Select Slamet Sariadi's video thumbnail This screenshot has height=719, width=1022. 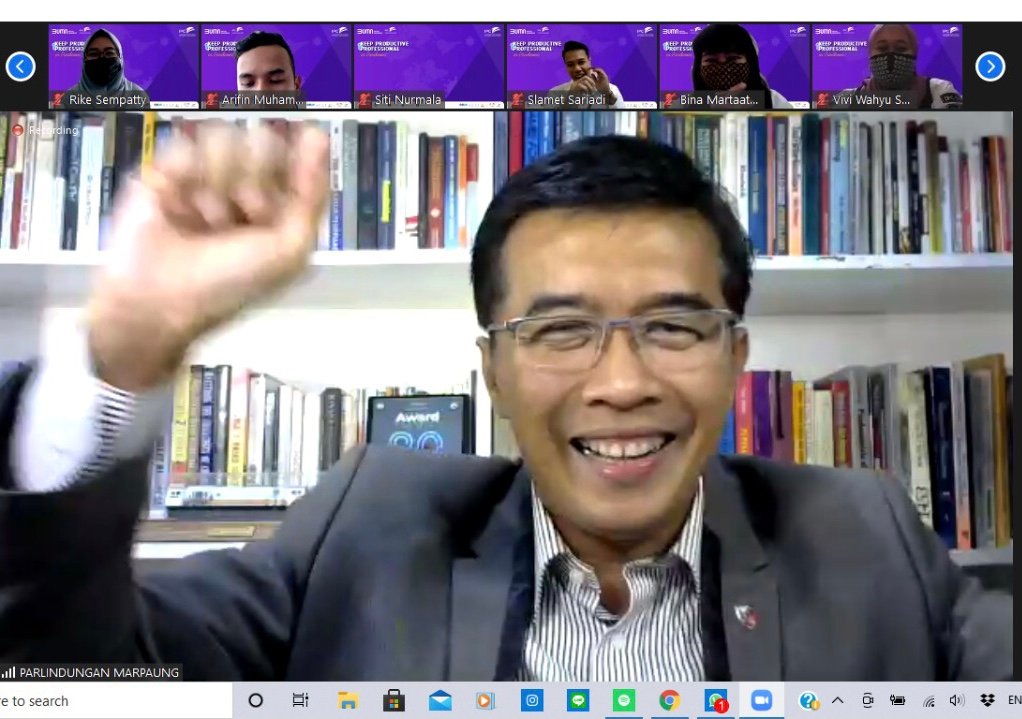click(x=581, y=66)
